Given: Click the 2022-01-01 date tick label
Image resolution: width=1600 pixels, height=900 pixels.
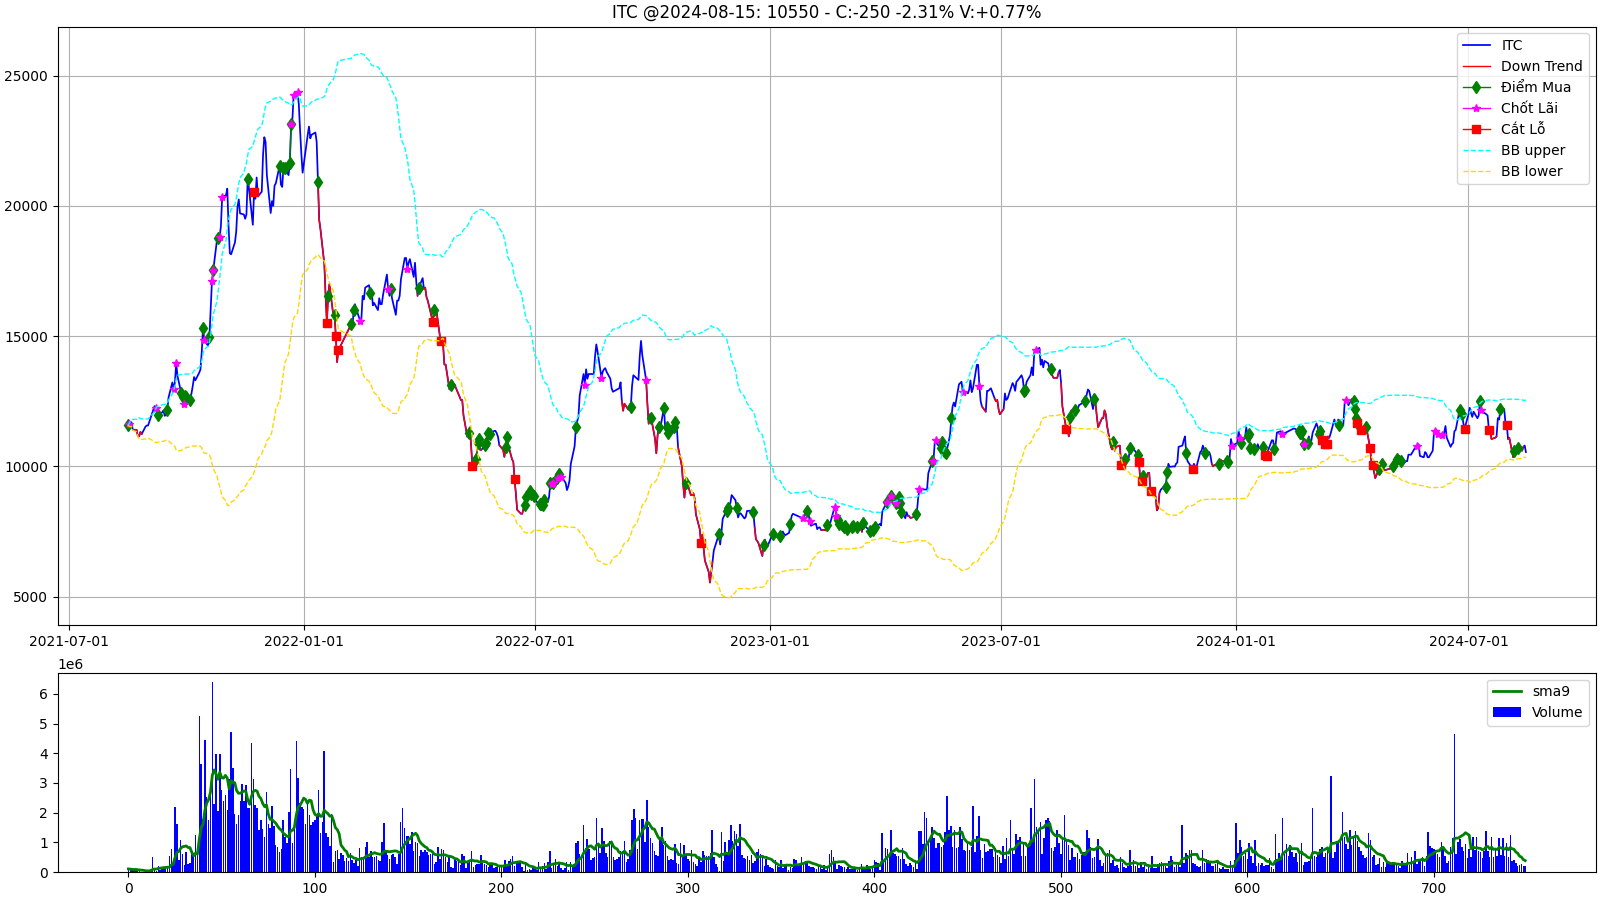Looking at the screenshot, I should pyautogui.click(x=304, y=641).
